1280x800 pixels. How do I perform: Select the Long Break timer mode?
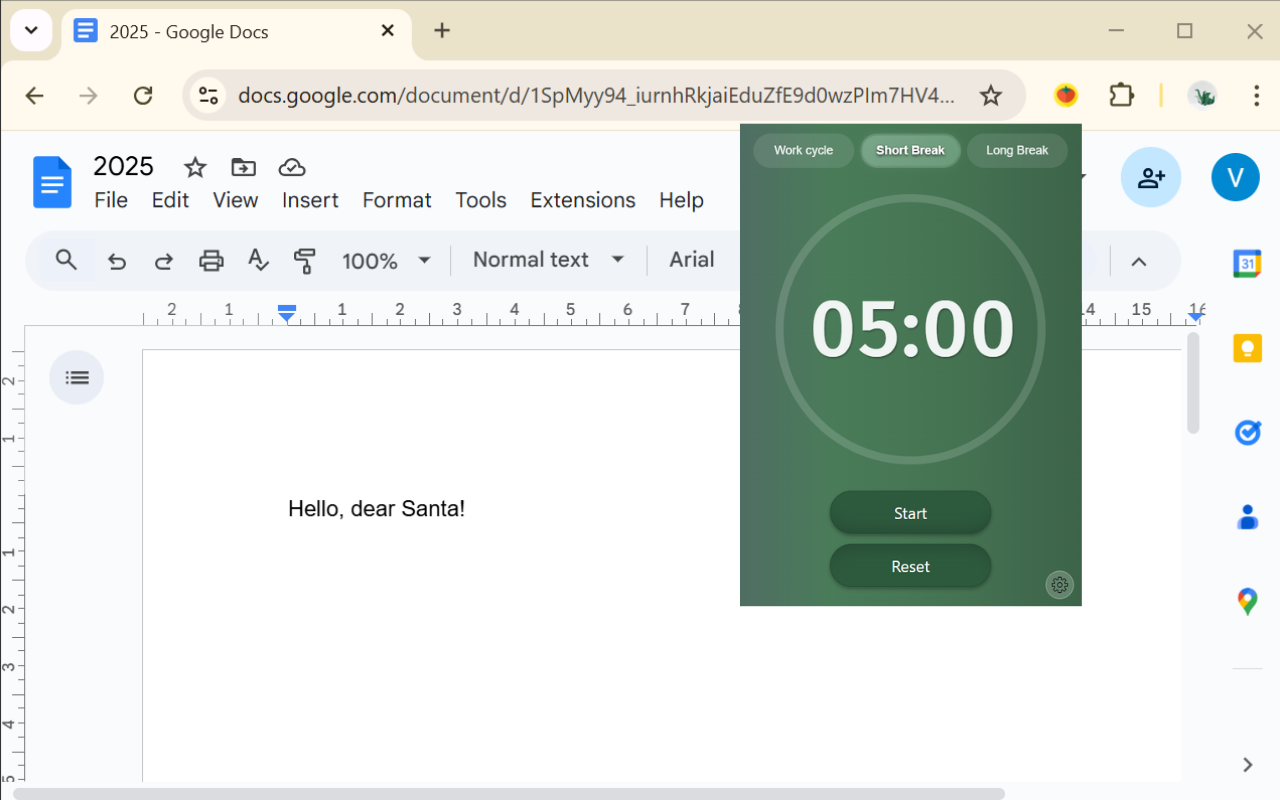[x=1017, y=150]
